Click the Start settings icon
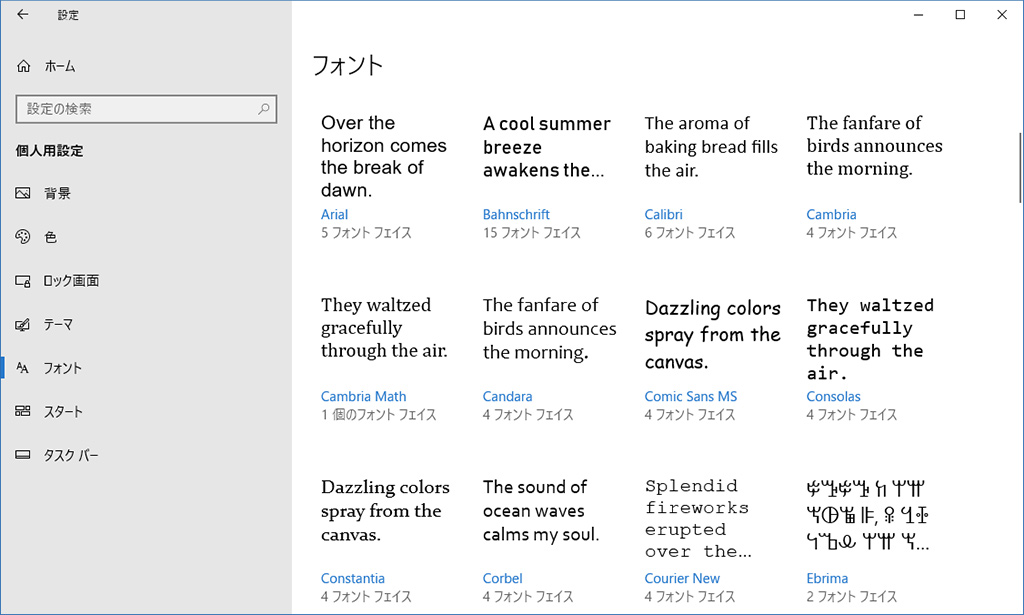 click(24, 412)
